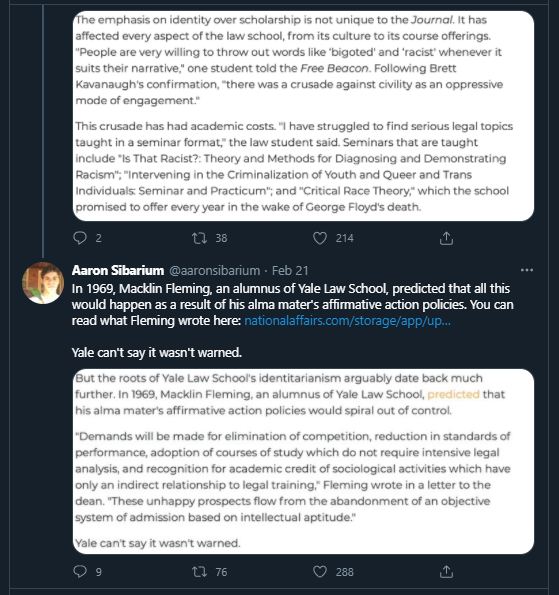
Task: Retweet the tweet with 76 retweets
Action: pyautogui.click(x=199, y=571)
